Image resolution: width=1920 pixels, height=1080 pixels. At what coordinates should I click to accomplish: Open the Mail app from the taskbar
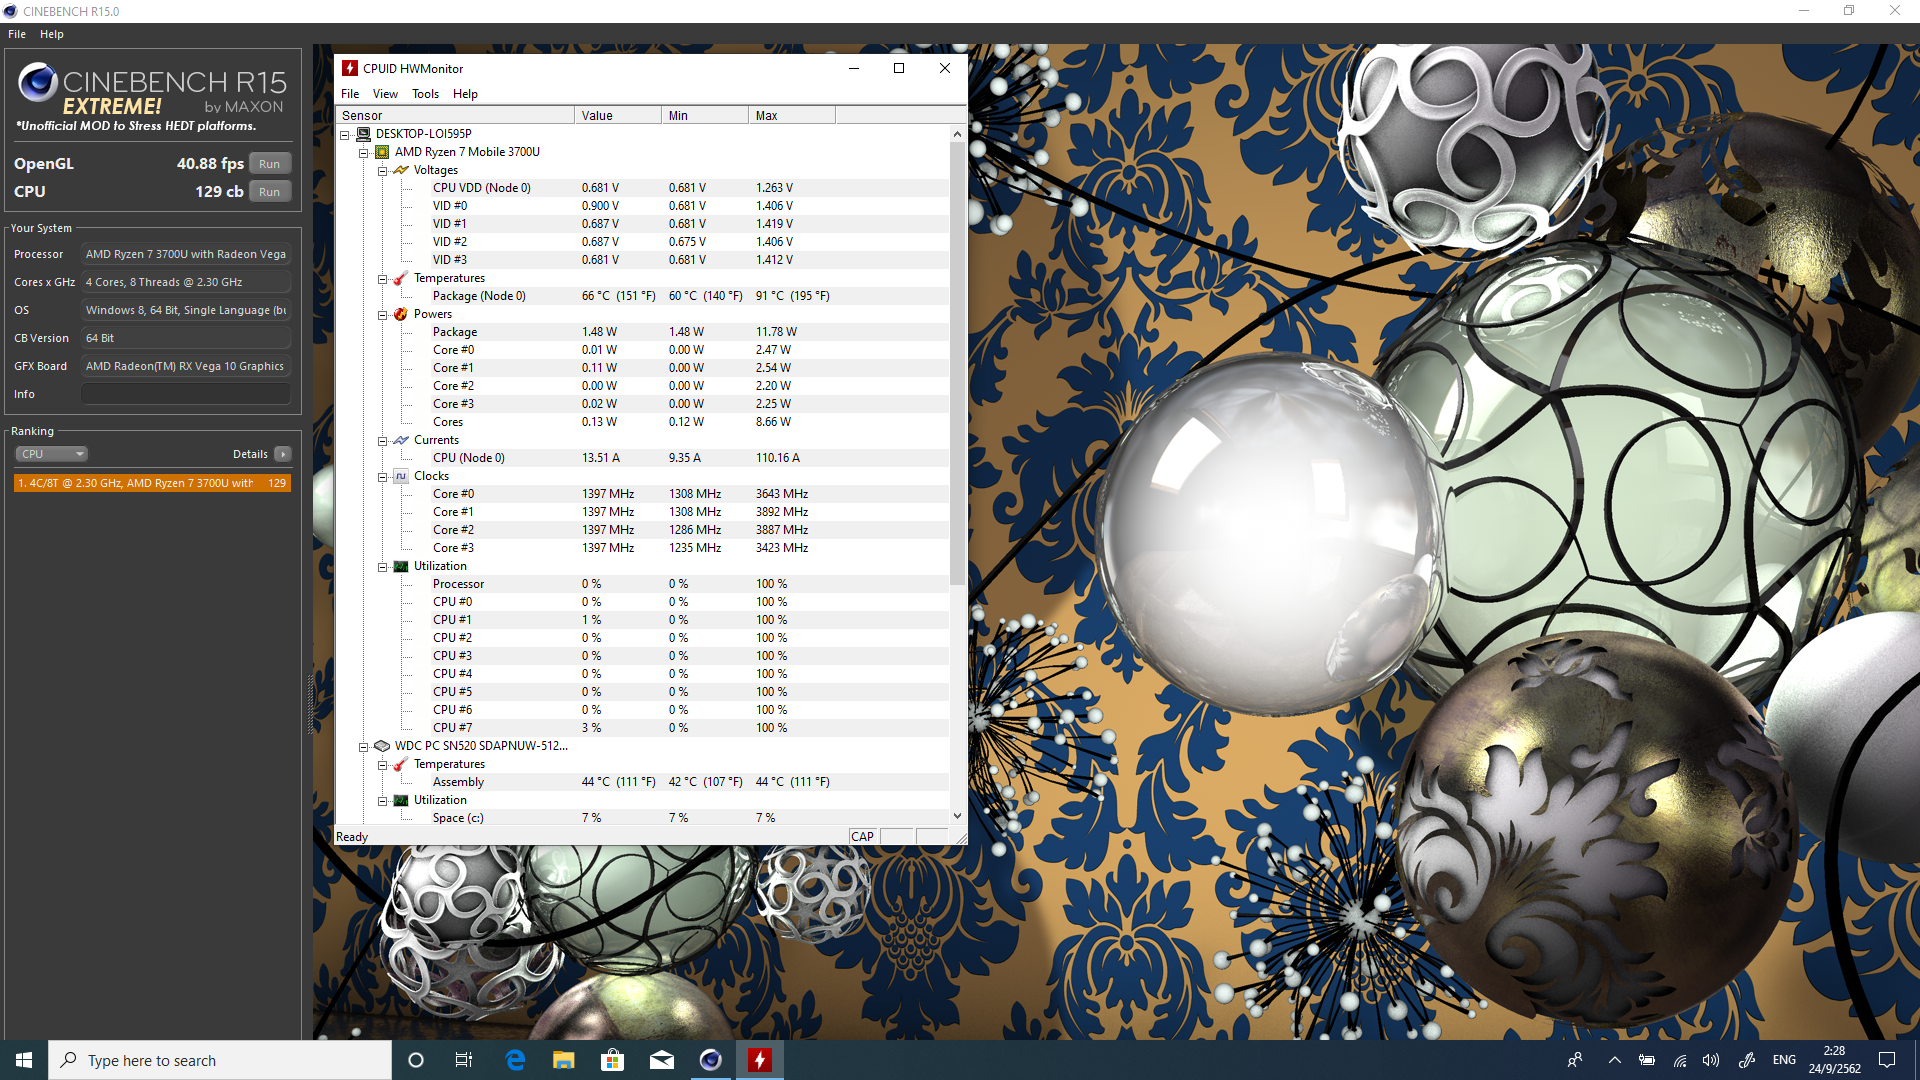click(x=661, y=1060)
